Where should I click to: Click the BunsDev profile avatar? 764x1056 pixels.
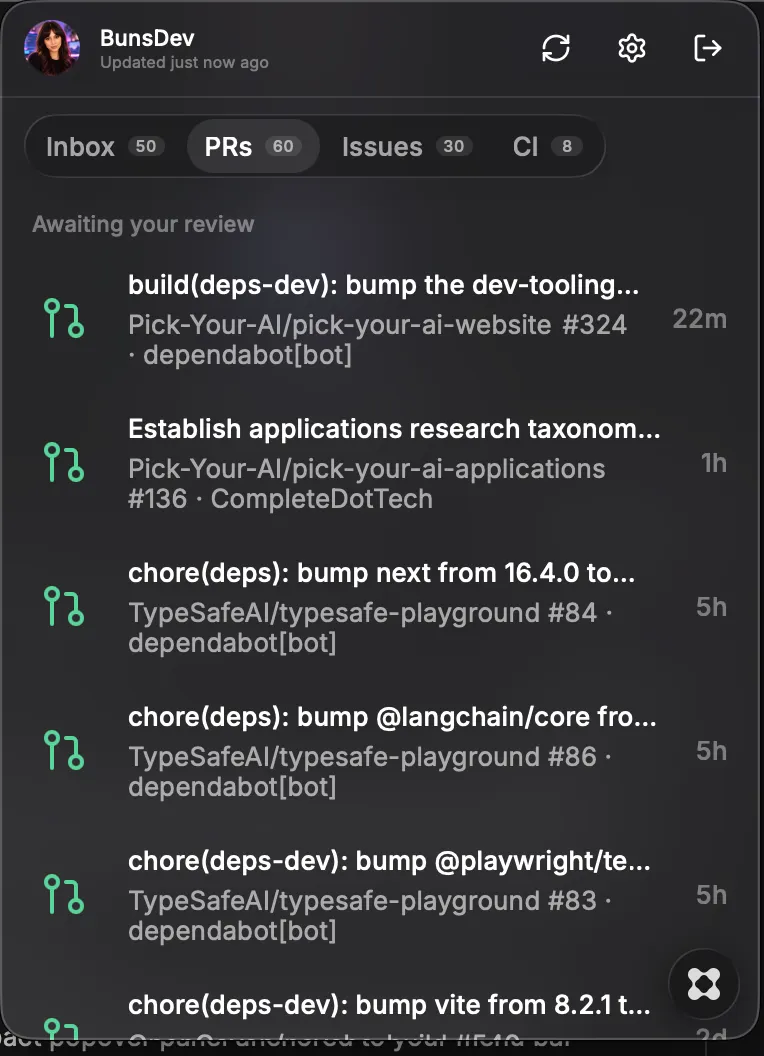[x=52, y=47]
